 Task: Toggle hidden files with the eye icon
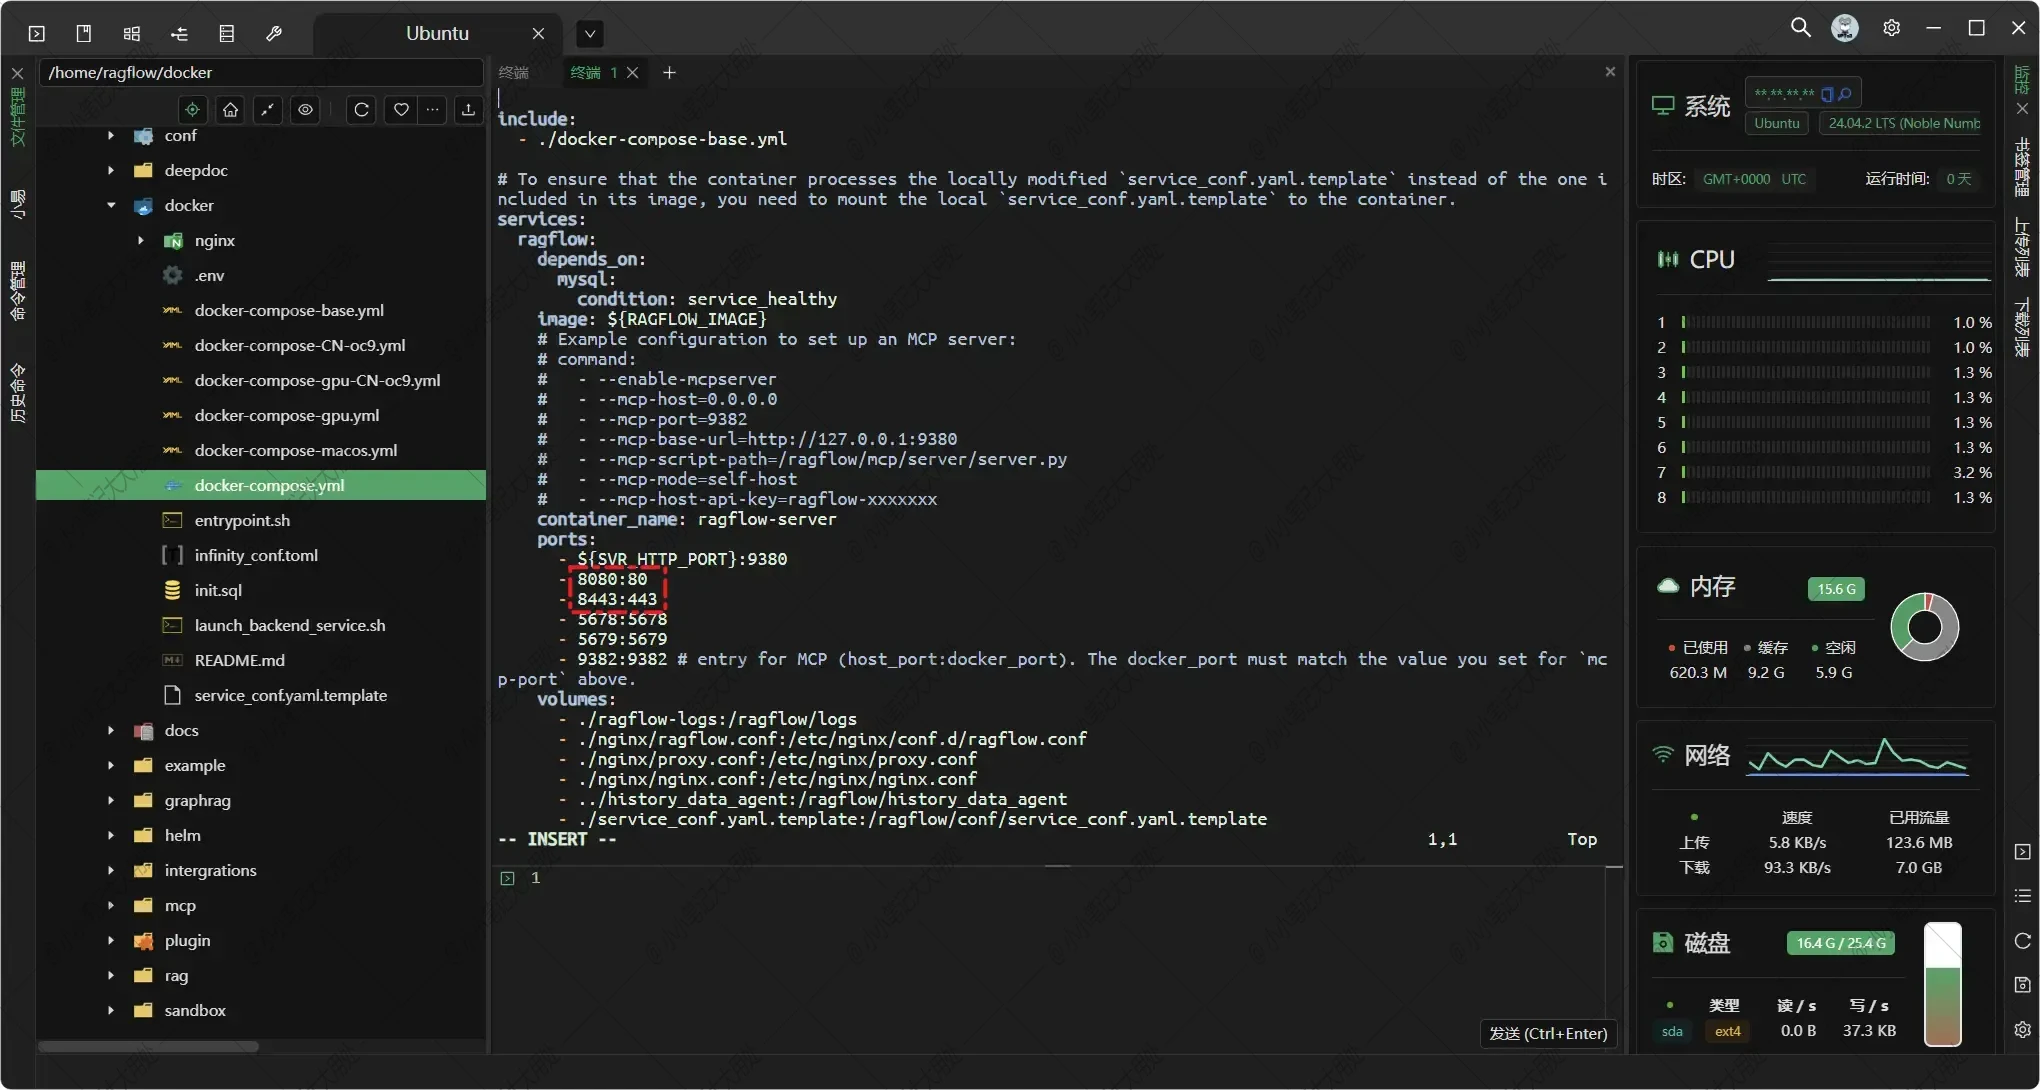pyautogui.click(x=305, y=110)
